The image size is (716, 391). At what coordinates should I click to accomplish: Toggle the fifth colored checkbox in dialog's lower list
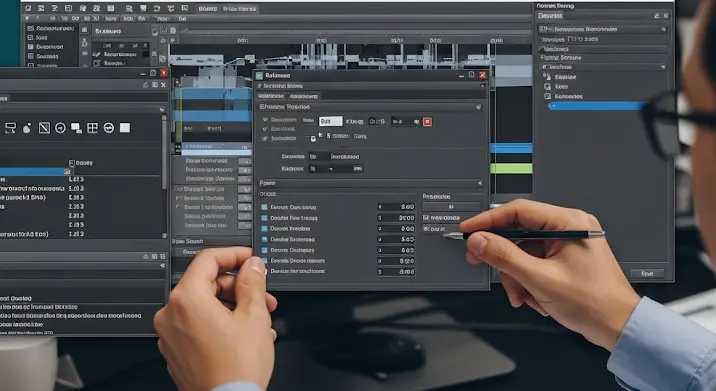point(264,250)
